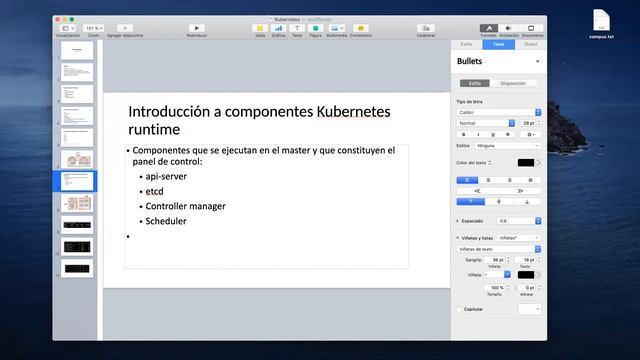Open the Estilos Ninguna character style dropdown
This screenshot has height=360, width=640.
click(x=508, y=146)
